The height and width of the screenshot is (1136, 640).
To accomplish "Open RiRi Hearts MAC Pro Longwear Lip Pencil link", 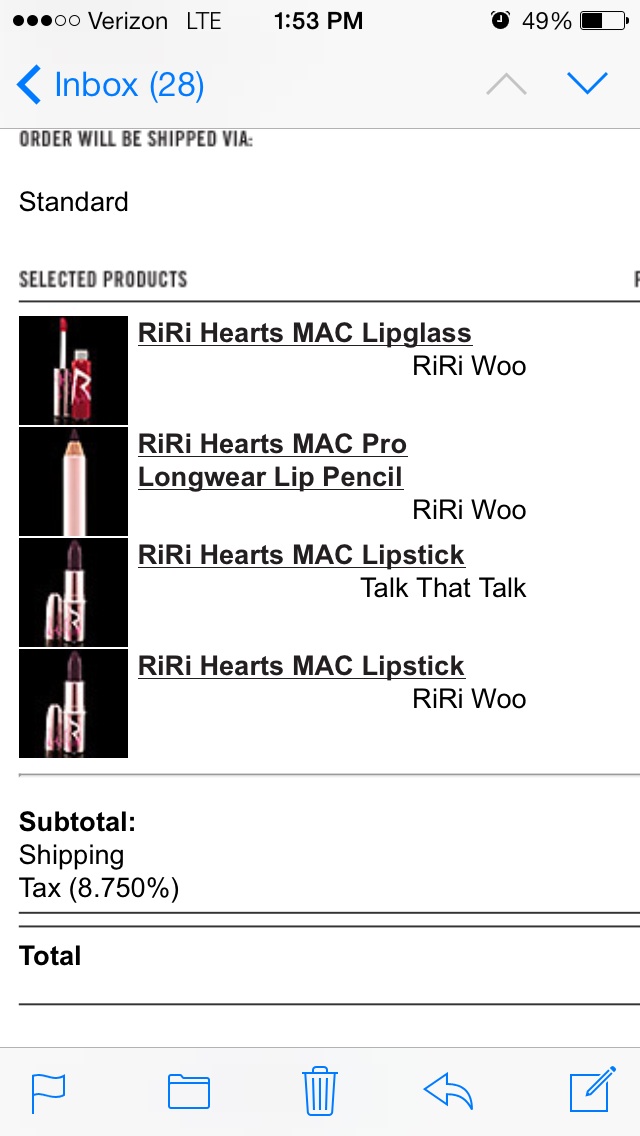I will 273,461.
